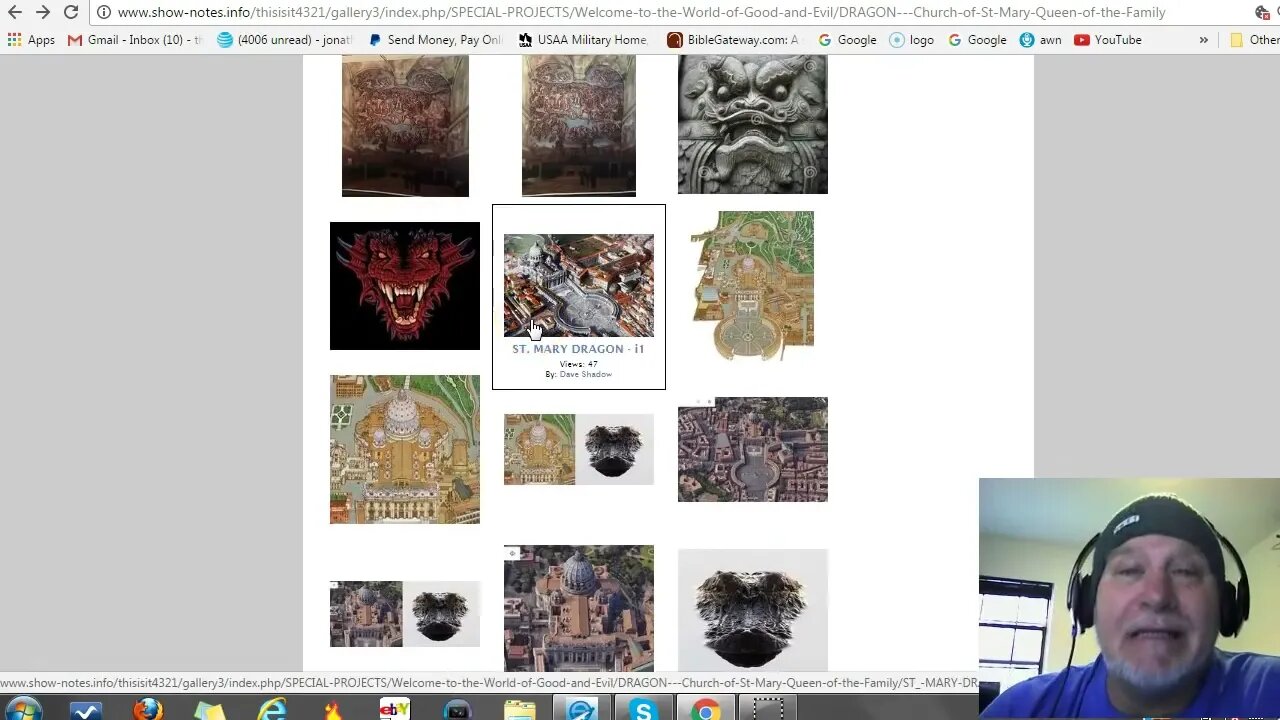The height and width of the screenshot is (720, 1280).
Task: Focus the address bar URL field
Action: tap(640, 12)
